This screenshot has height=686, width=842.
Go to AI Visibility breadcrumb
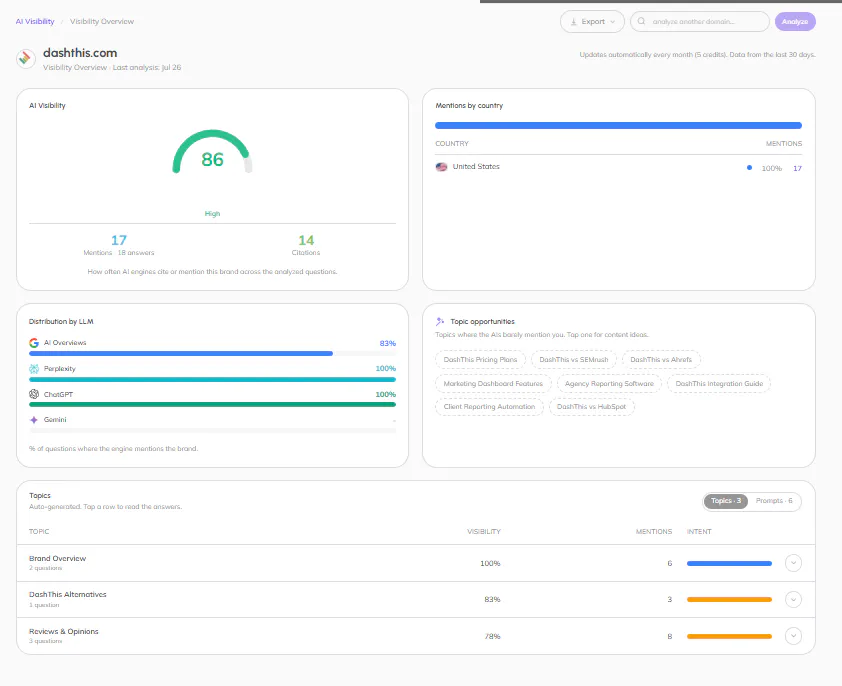pos(35,21)
